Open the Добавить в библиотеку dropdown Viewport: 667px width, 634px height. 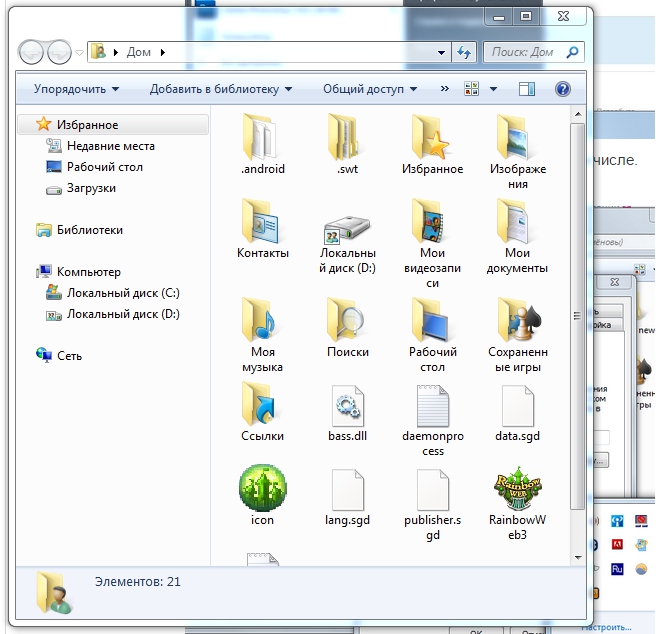[221, 89]
